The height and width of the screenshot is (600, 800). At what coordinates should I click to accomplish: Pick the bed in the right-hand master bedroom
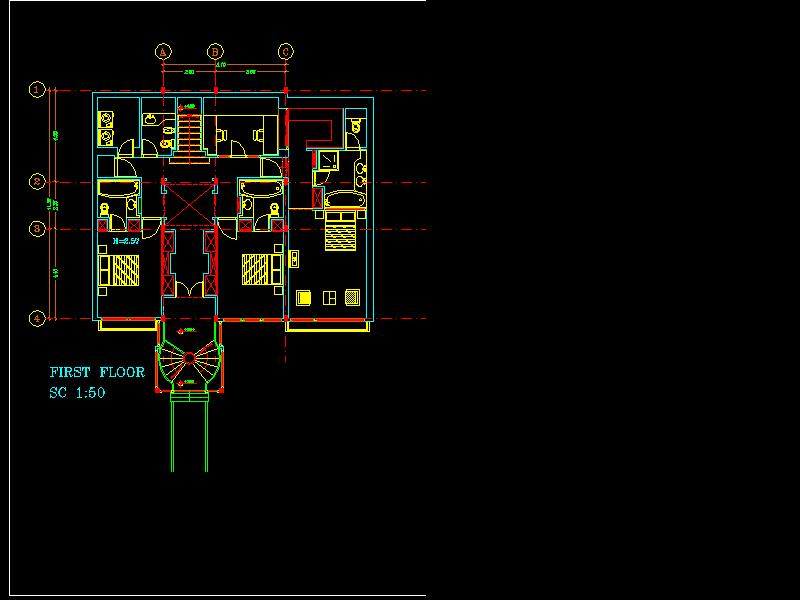(341, 233)
